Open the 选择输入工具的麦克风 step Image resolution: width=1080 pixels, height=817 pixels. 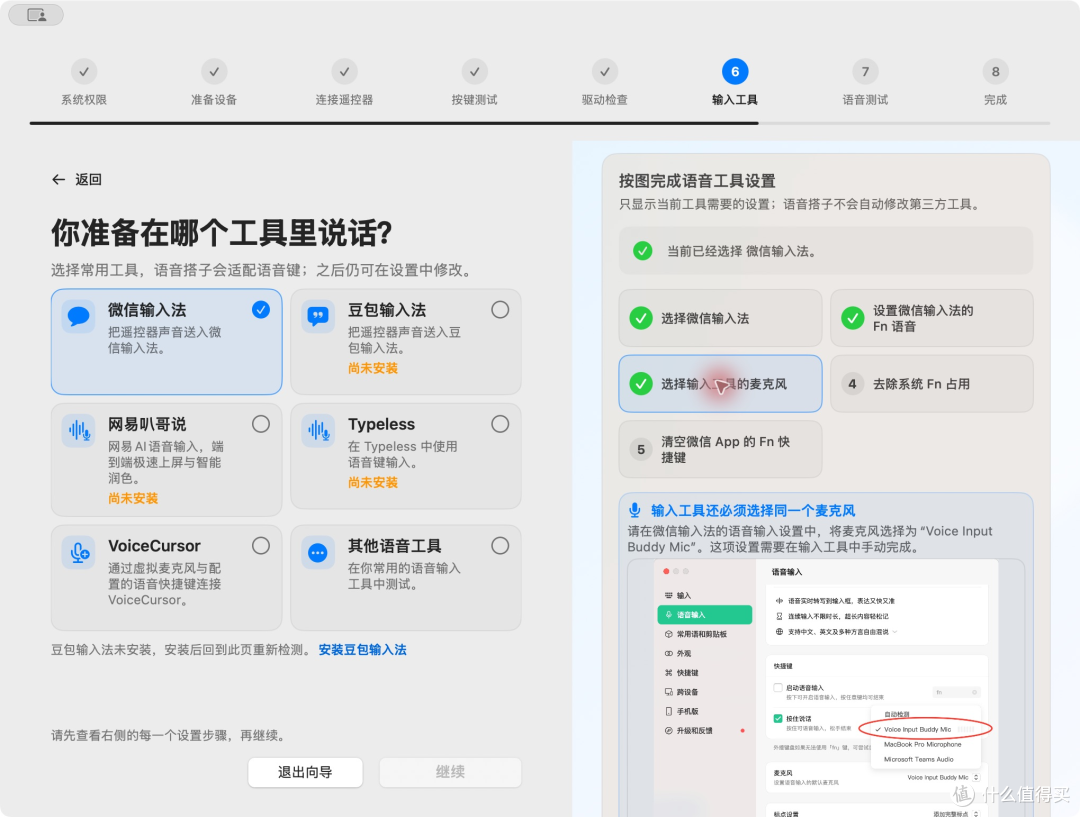pyautogui.click(x=720, y=384)
